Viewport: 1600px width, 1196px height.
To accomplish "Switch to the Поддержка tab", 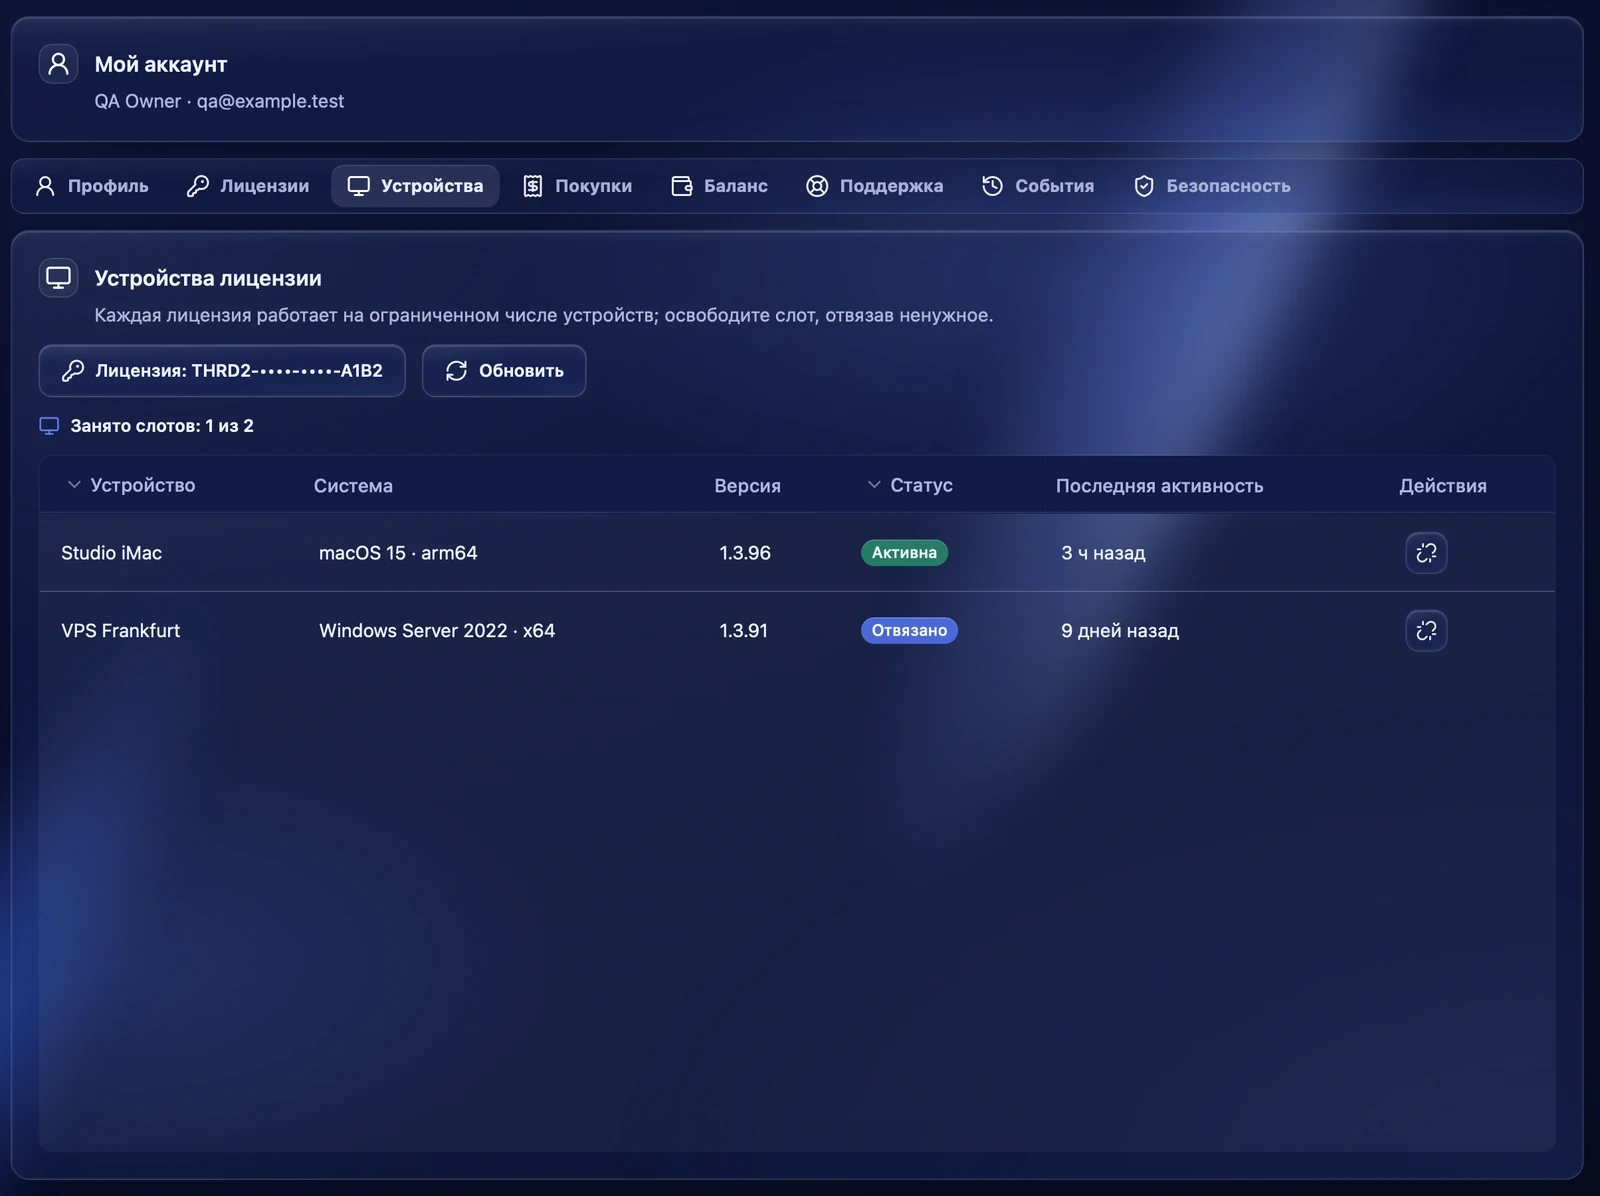I will (x=874, y=186).
